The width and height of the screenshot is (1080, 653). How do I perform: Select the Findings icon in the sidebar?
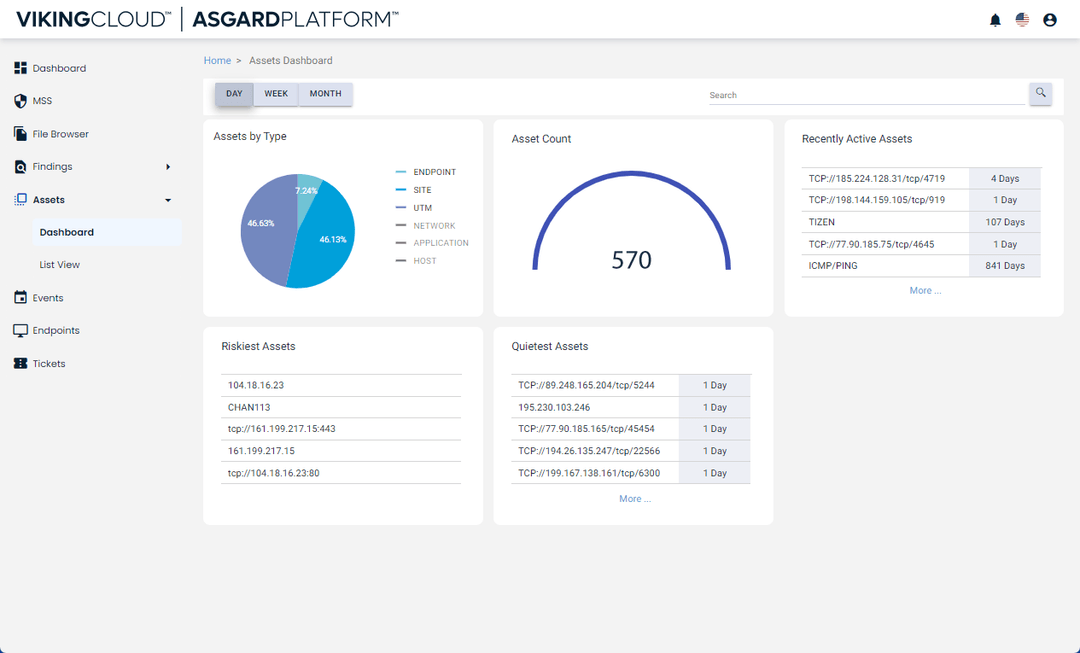(x=20, y=166)
